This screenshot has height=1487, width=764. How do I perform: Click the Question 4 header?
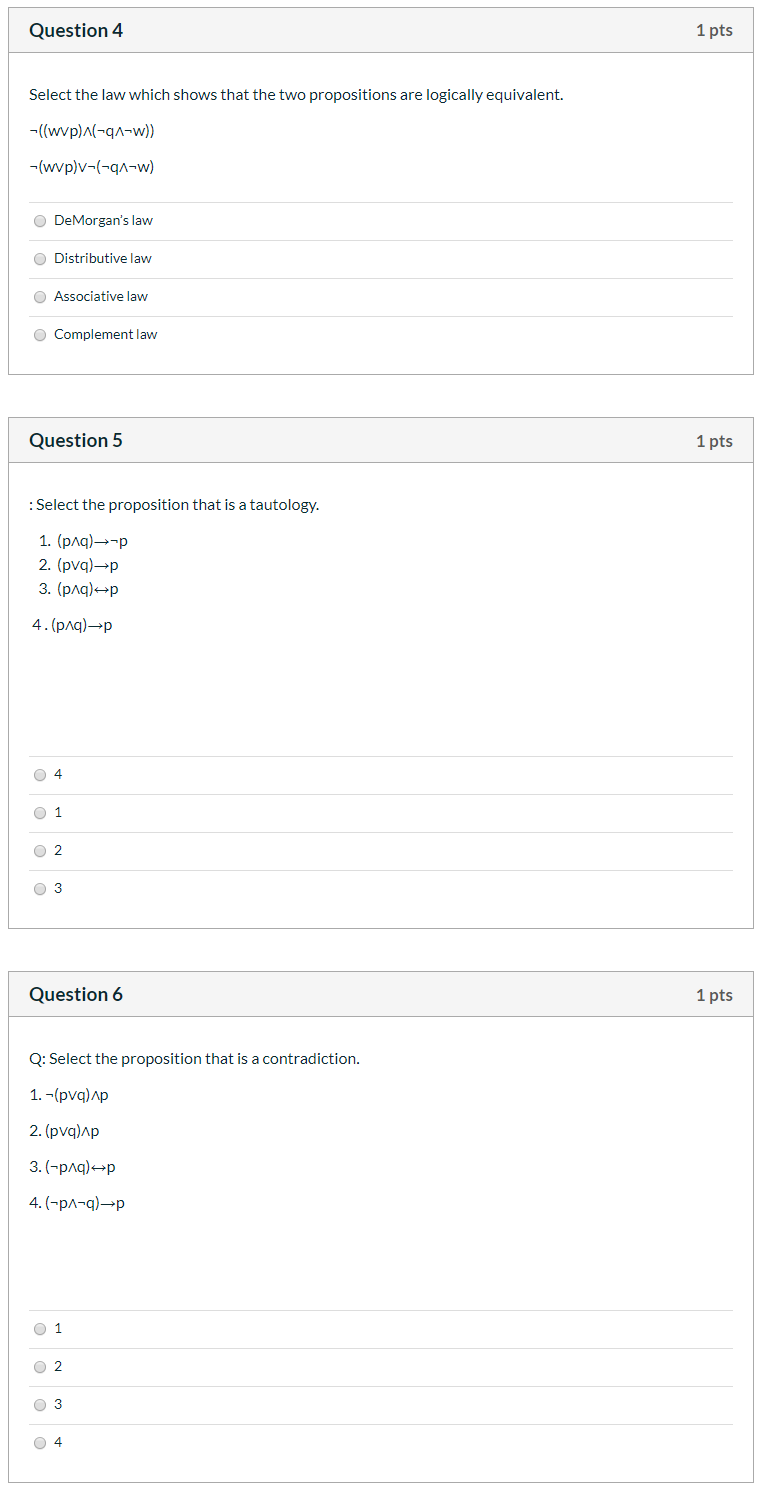[x=76, y=30]
